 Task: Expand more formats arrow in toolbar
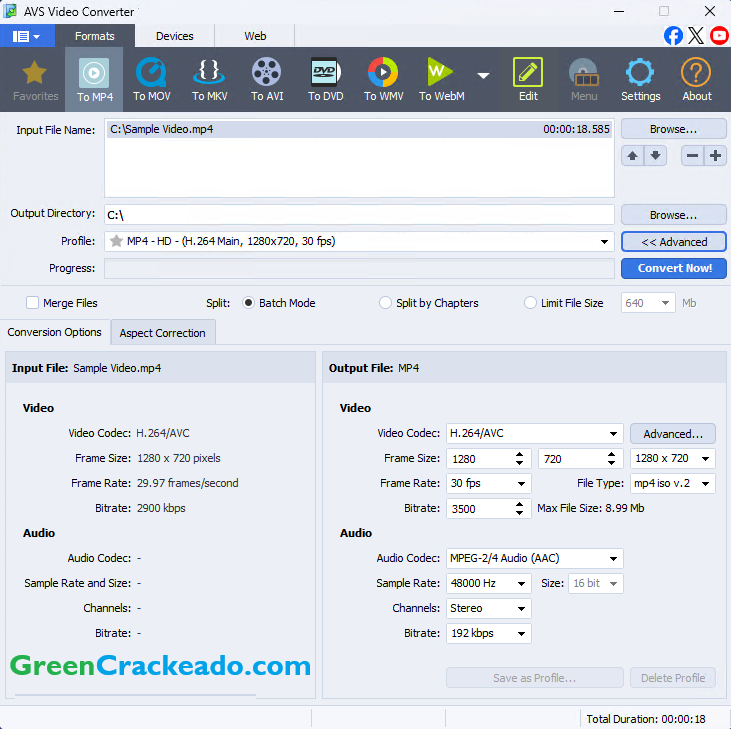click(x=483, y=76)
